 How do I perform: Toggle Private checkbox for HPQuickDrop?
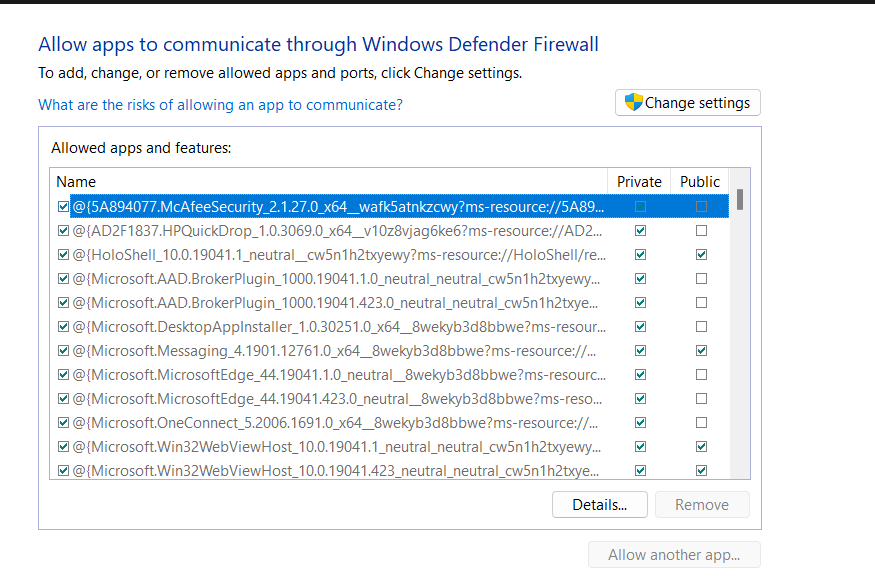point(640,231)
